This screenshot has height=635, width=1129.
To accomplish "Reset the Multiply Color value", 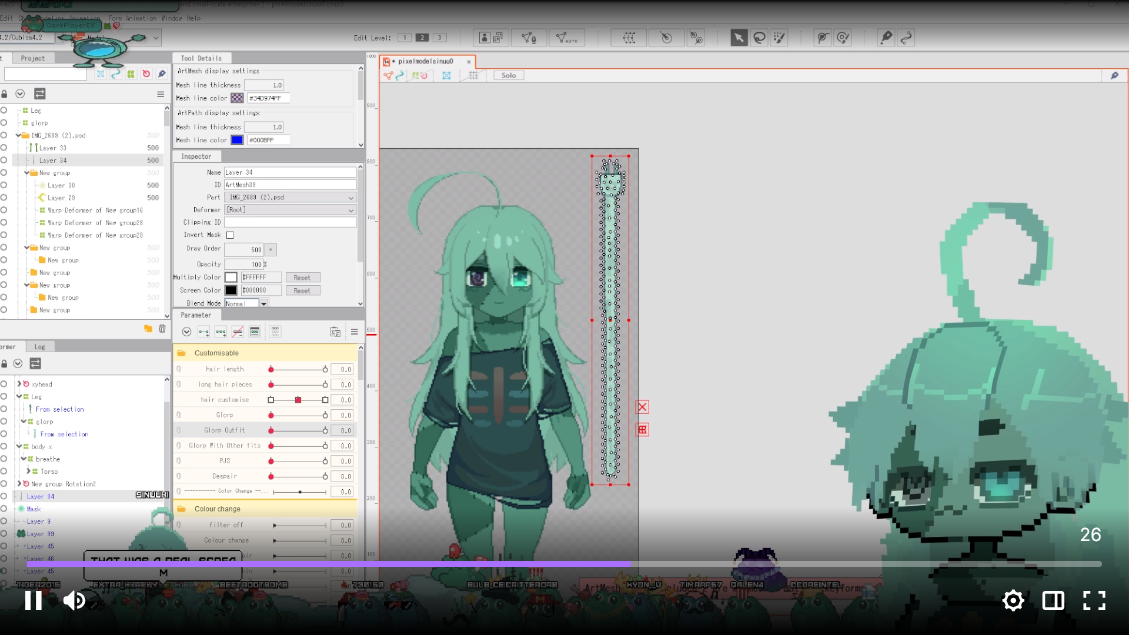I will tap(303, 277).
